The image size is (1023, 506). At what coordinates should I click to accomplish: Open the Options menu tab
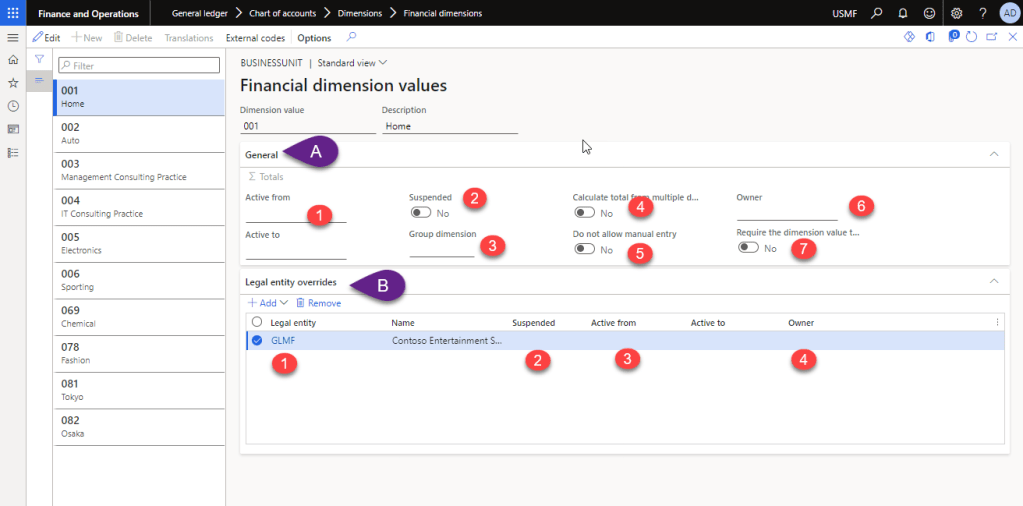(314, 38)
